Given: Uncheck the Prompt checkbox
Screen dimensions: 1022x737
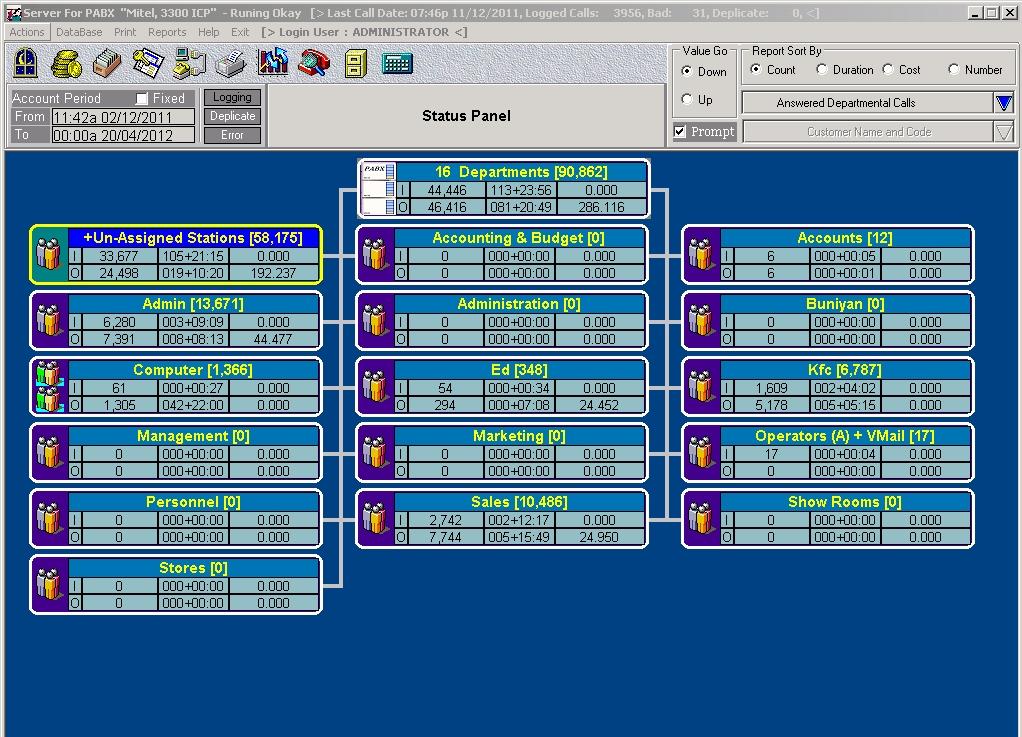Looking at the screenshot, I should point(680,132).
